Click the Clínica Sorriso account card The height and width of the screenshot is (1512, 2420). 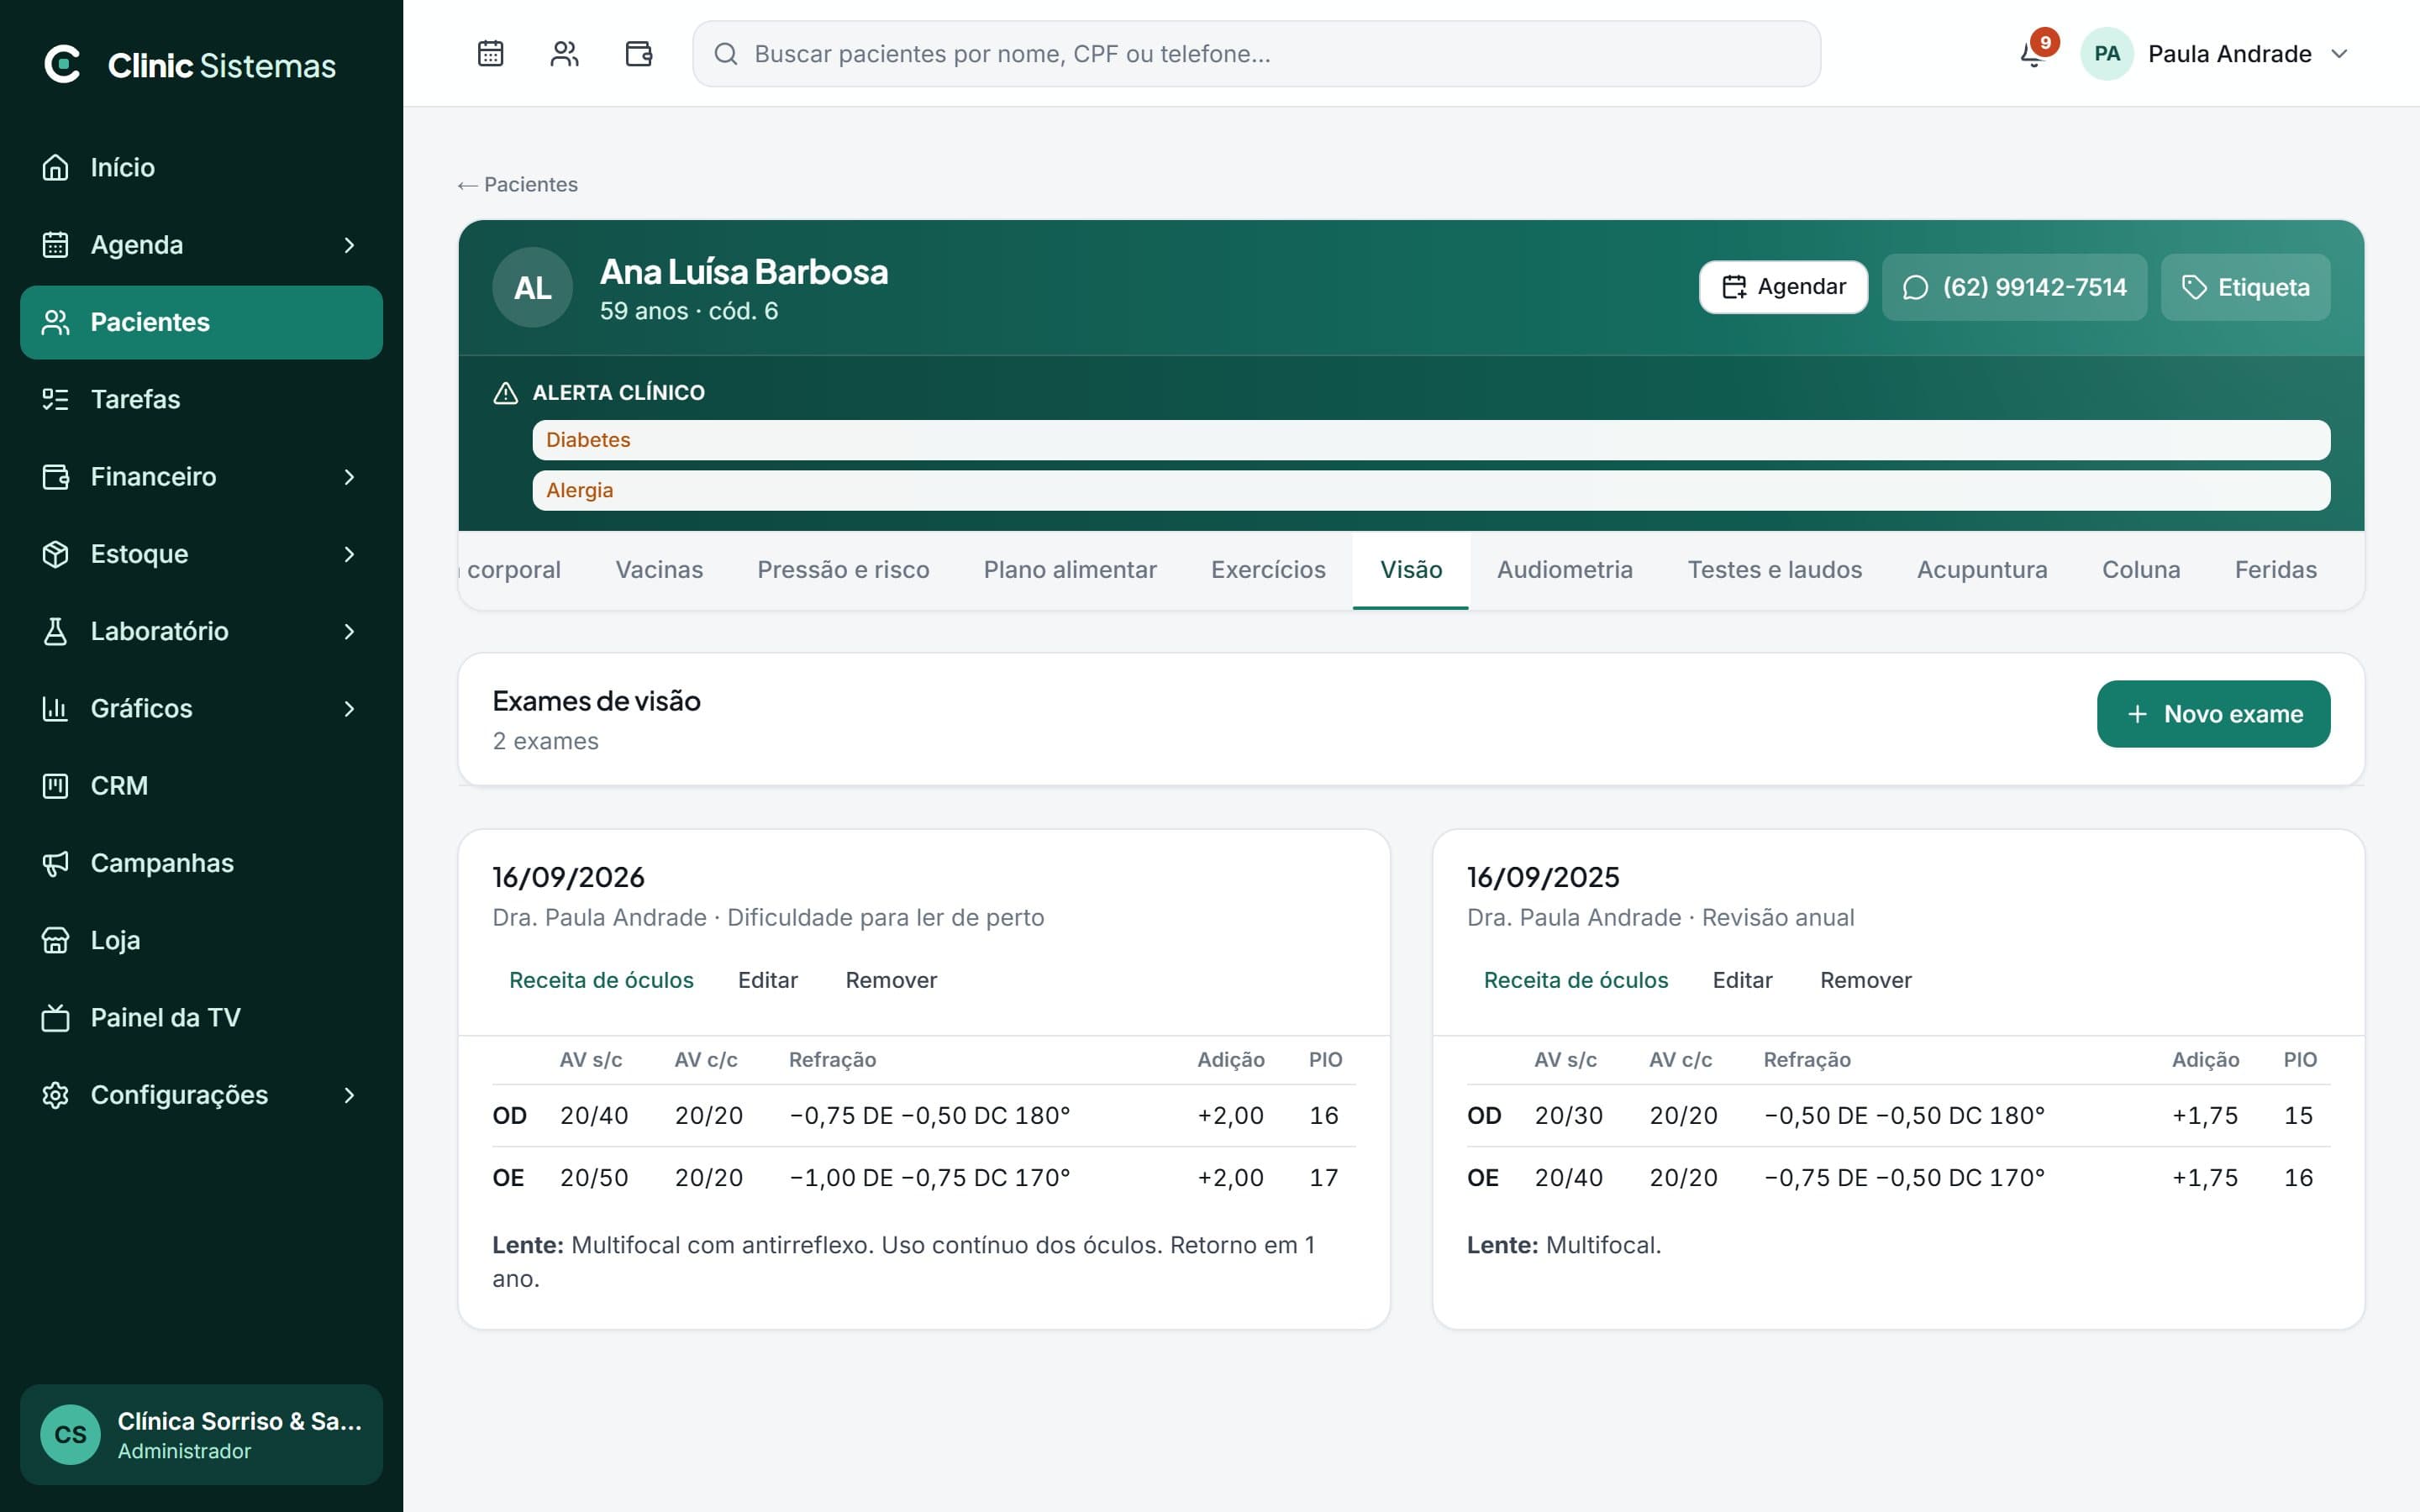201,1435
